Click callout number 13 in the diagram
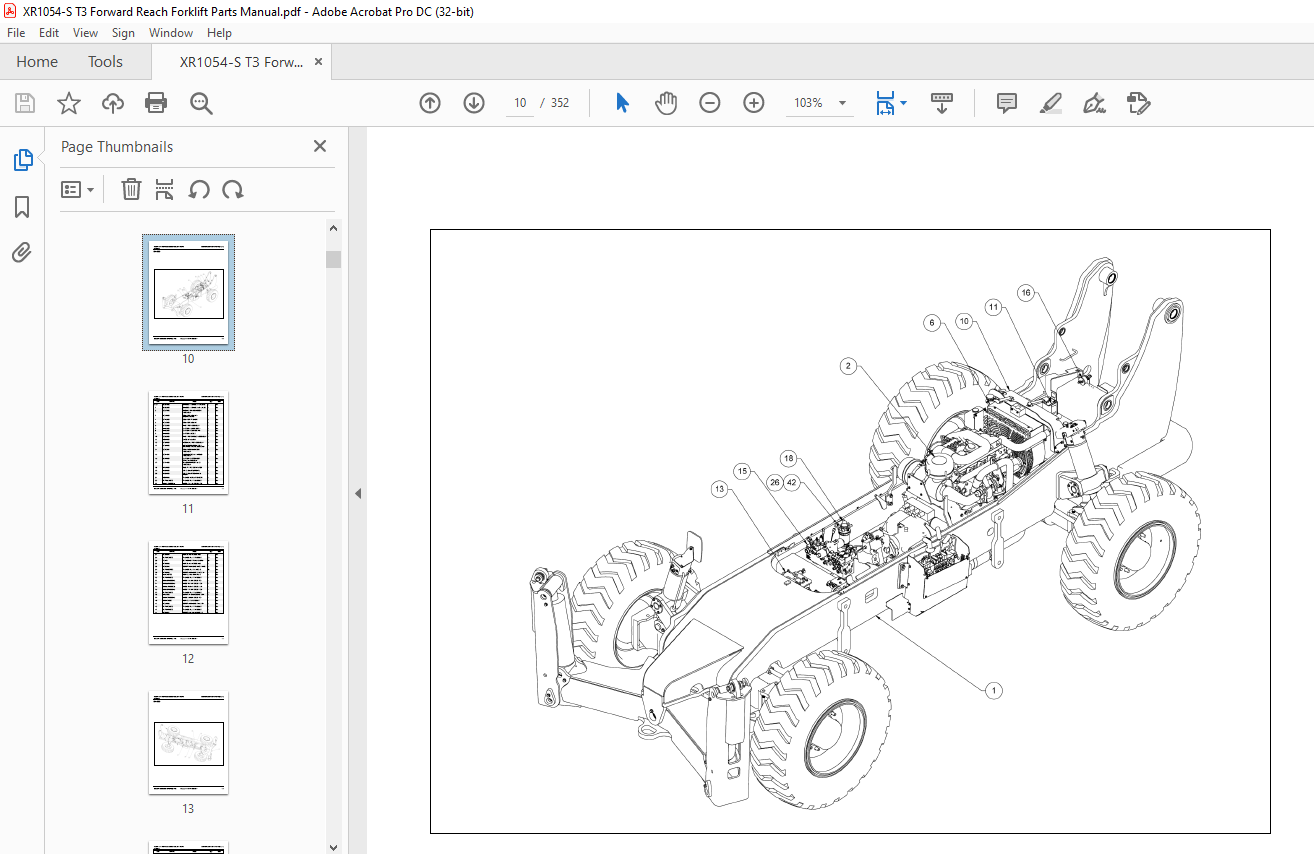The image size is (1314, 854). click(719, 490)
